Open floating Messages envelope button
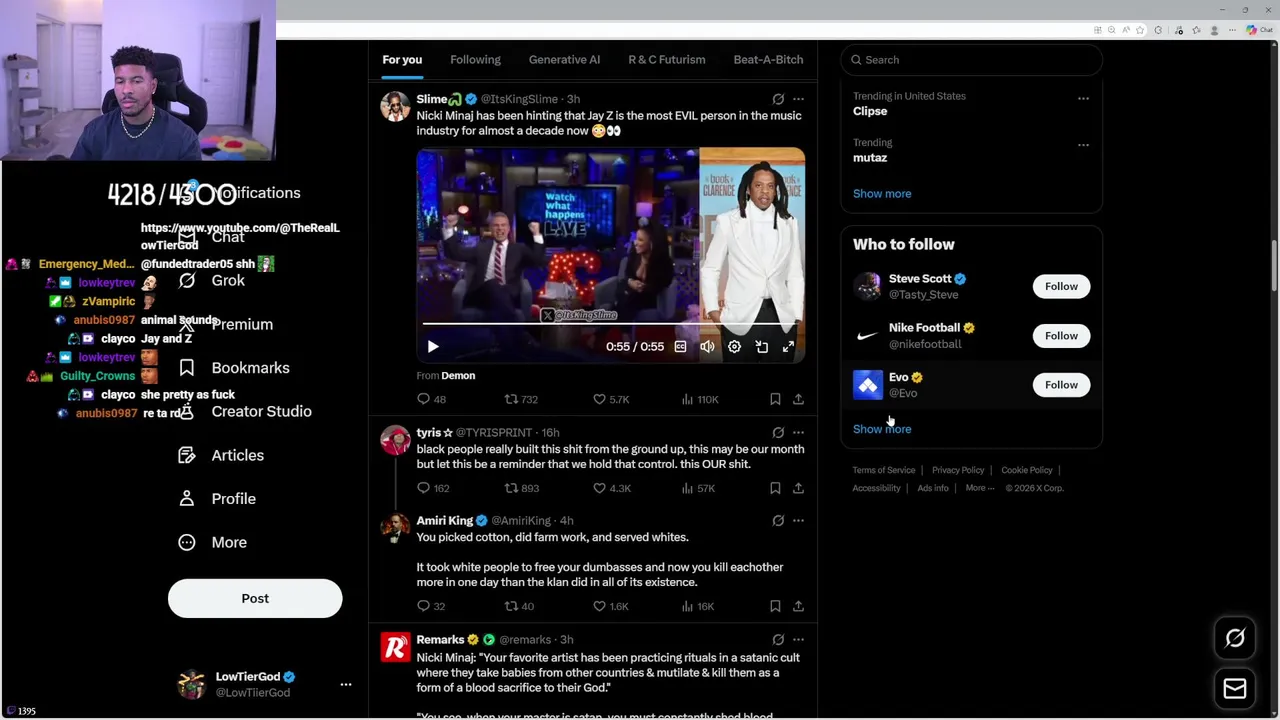Screen dimensions: 1280x720 click(x=1235, y=689)
